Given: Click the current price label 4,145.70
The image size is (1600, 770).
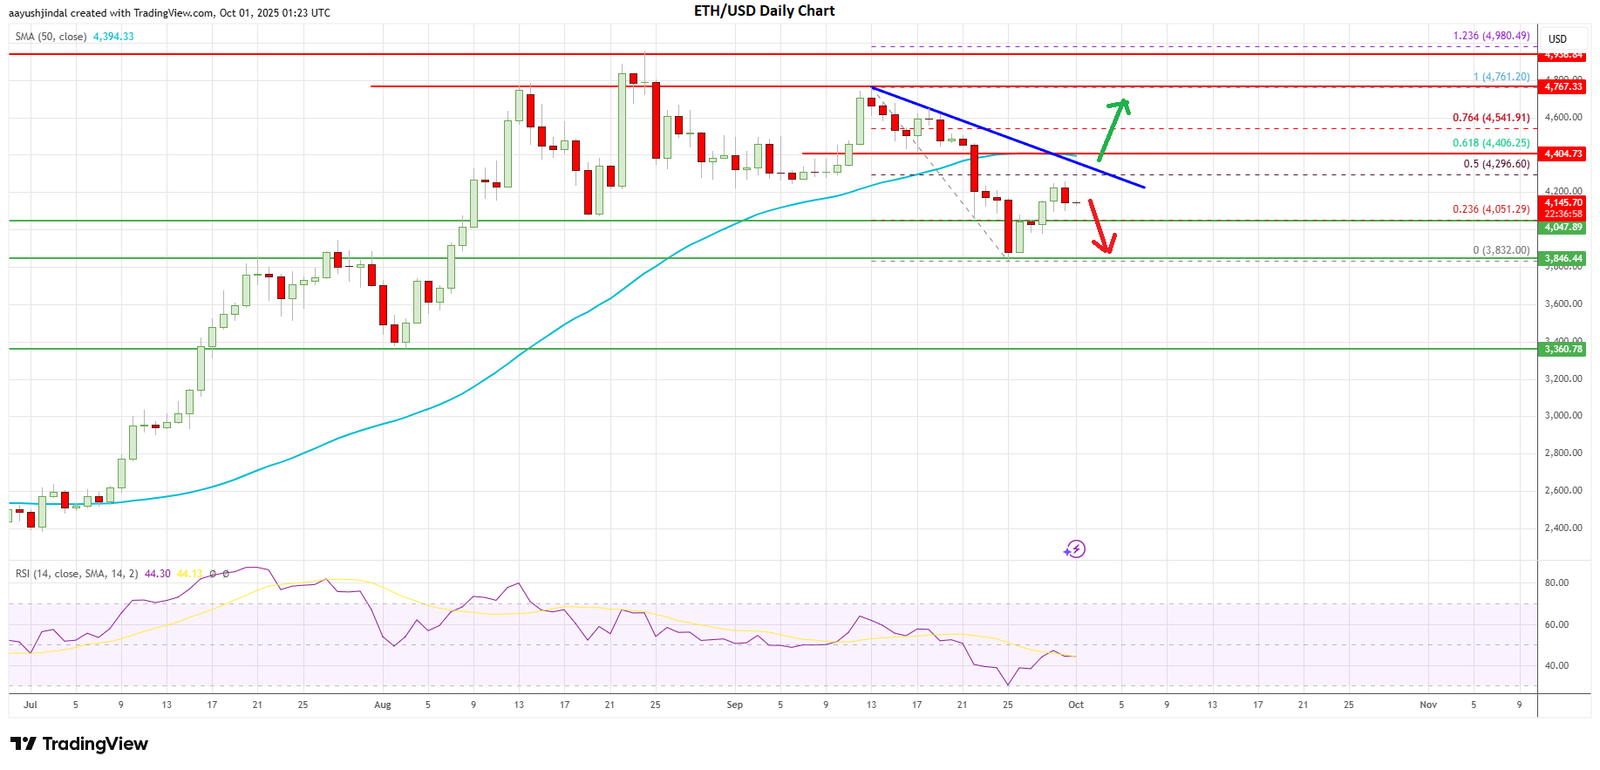Looking at the screenshot, I should (x=1563, y=202).
